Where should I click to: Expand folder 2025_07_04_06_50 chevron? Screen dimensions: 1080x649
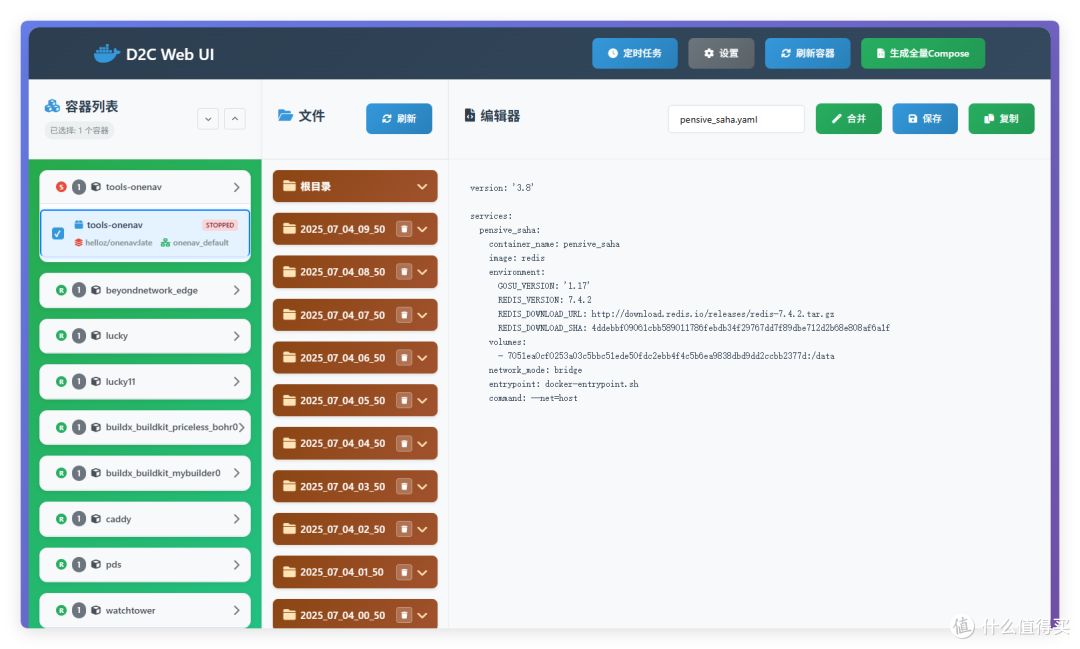pos(422,358)
